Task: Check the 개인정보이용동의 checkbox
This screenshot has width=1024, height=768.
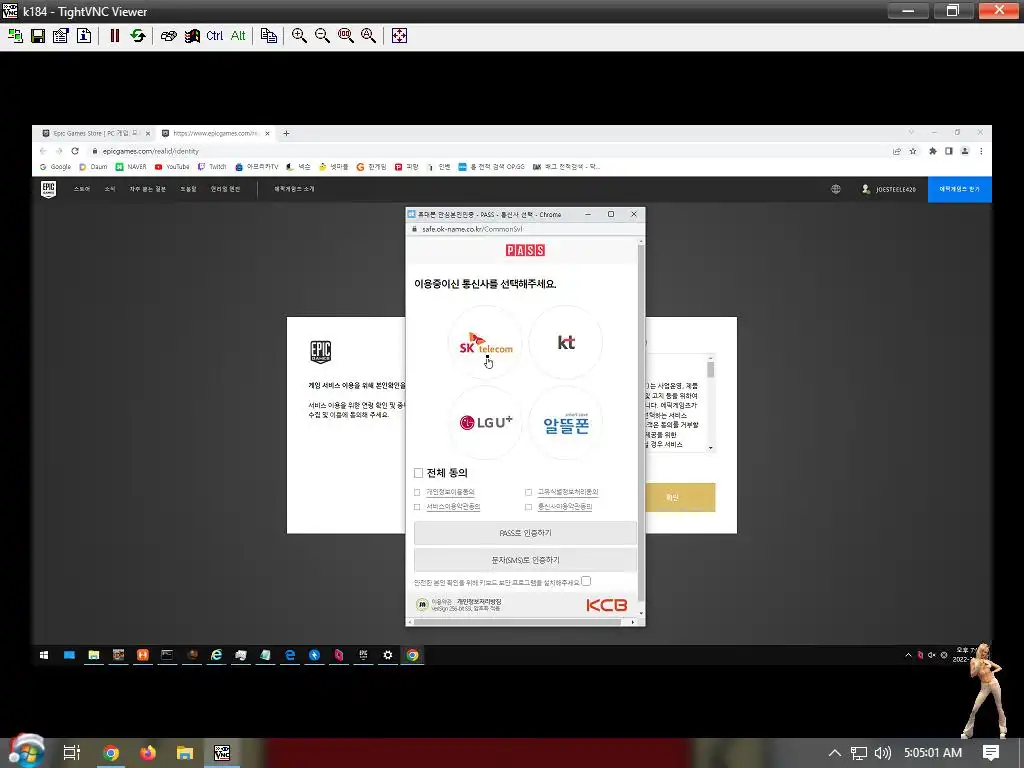Action: (417, 492)
